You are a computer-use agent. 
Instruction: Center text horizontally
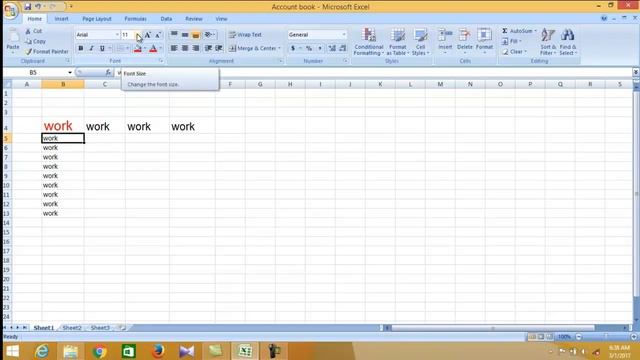(x=185, y=48)
